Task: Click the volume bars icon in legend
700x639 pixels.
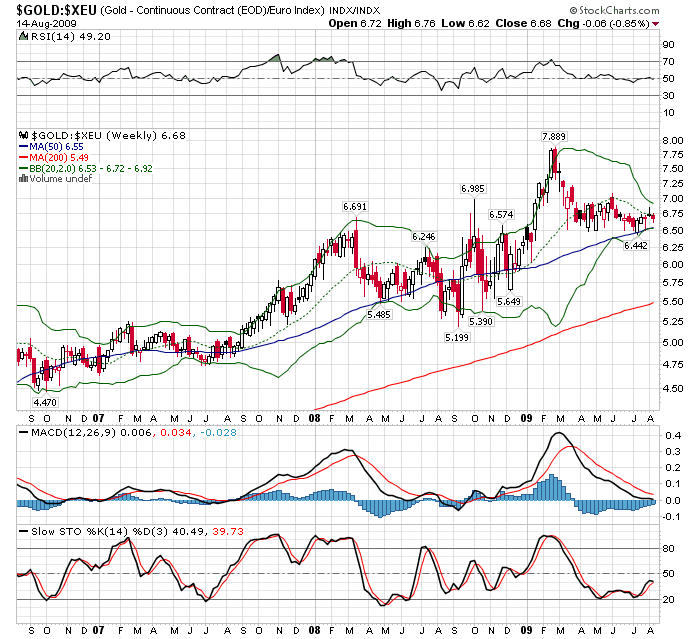Action: pyautogui.click(x=24, y=179)
